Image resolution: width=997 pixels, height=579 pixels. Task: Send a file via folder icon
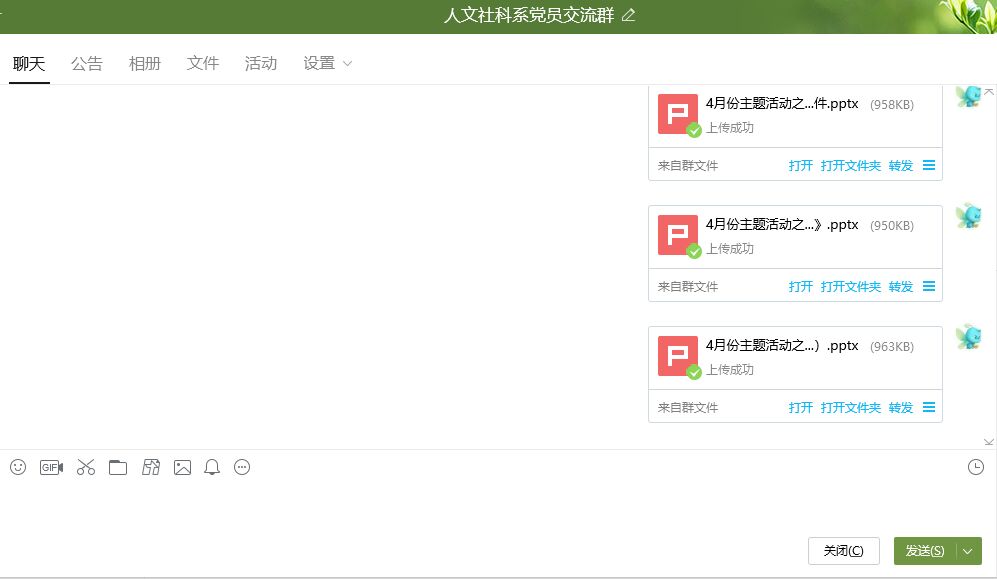coord(118,467)
